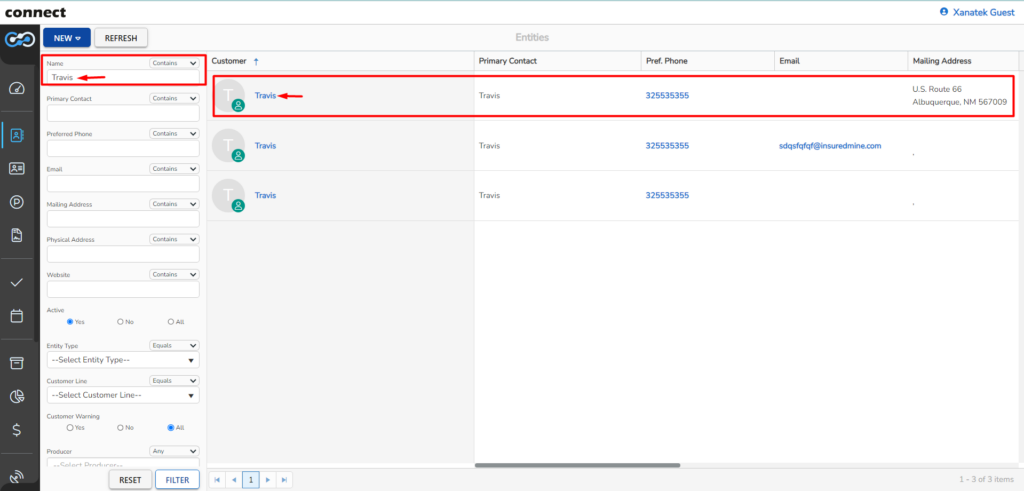The height and width of the screenshot is (491, 1024).
Task: Go to previous page of results
Action: point(234,480)
